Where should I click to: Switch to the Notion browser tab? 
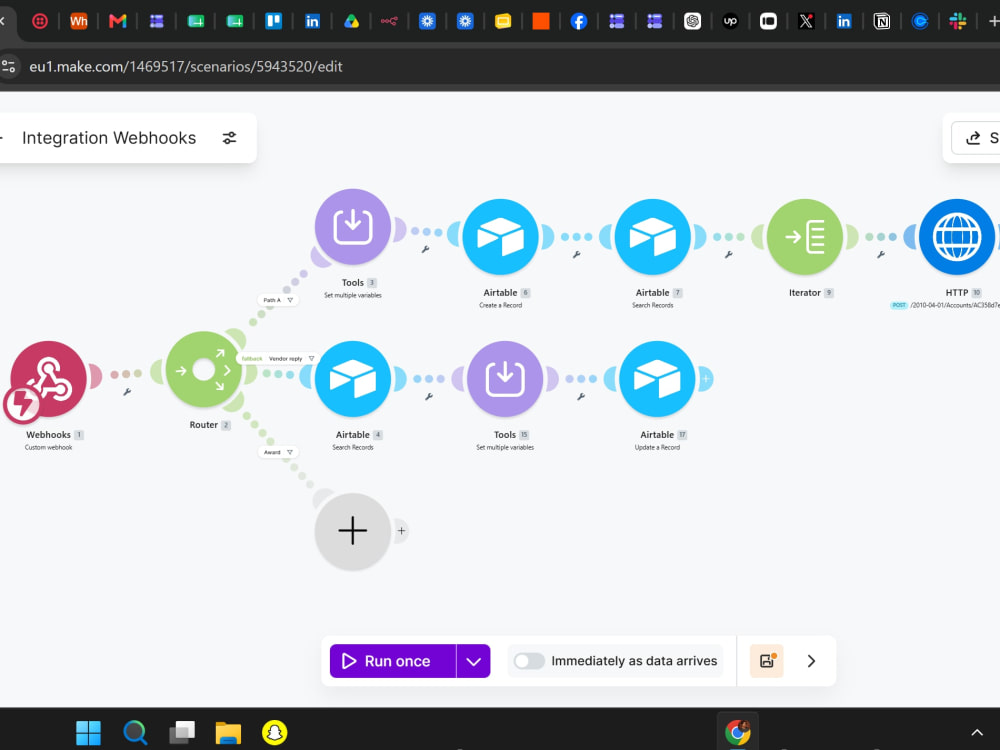(881, 21)
